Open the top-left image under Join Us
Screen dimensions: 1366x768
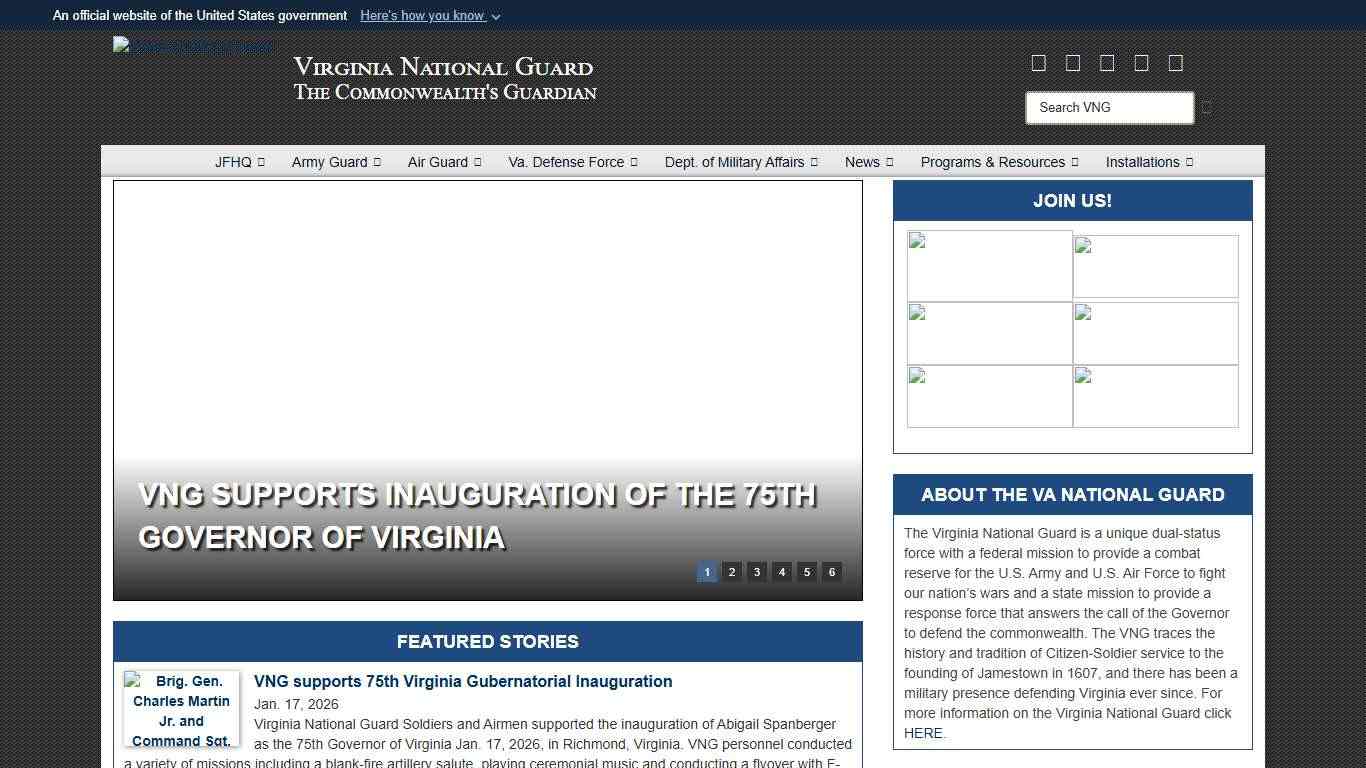pyautogui.click(x=989, y=266)
